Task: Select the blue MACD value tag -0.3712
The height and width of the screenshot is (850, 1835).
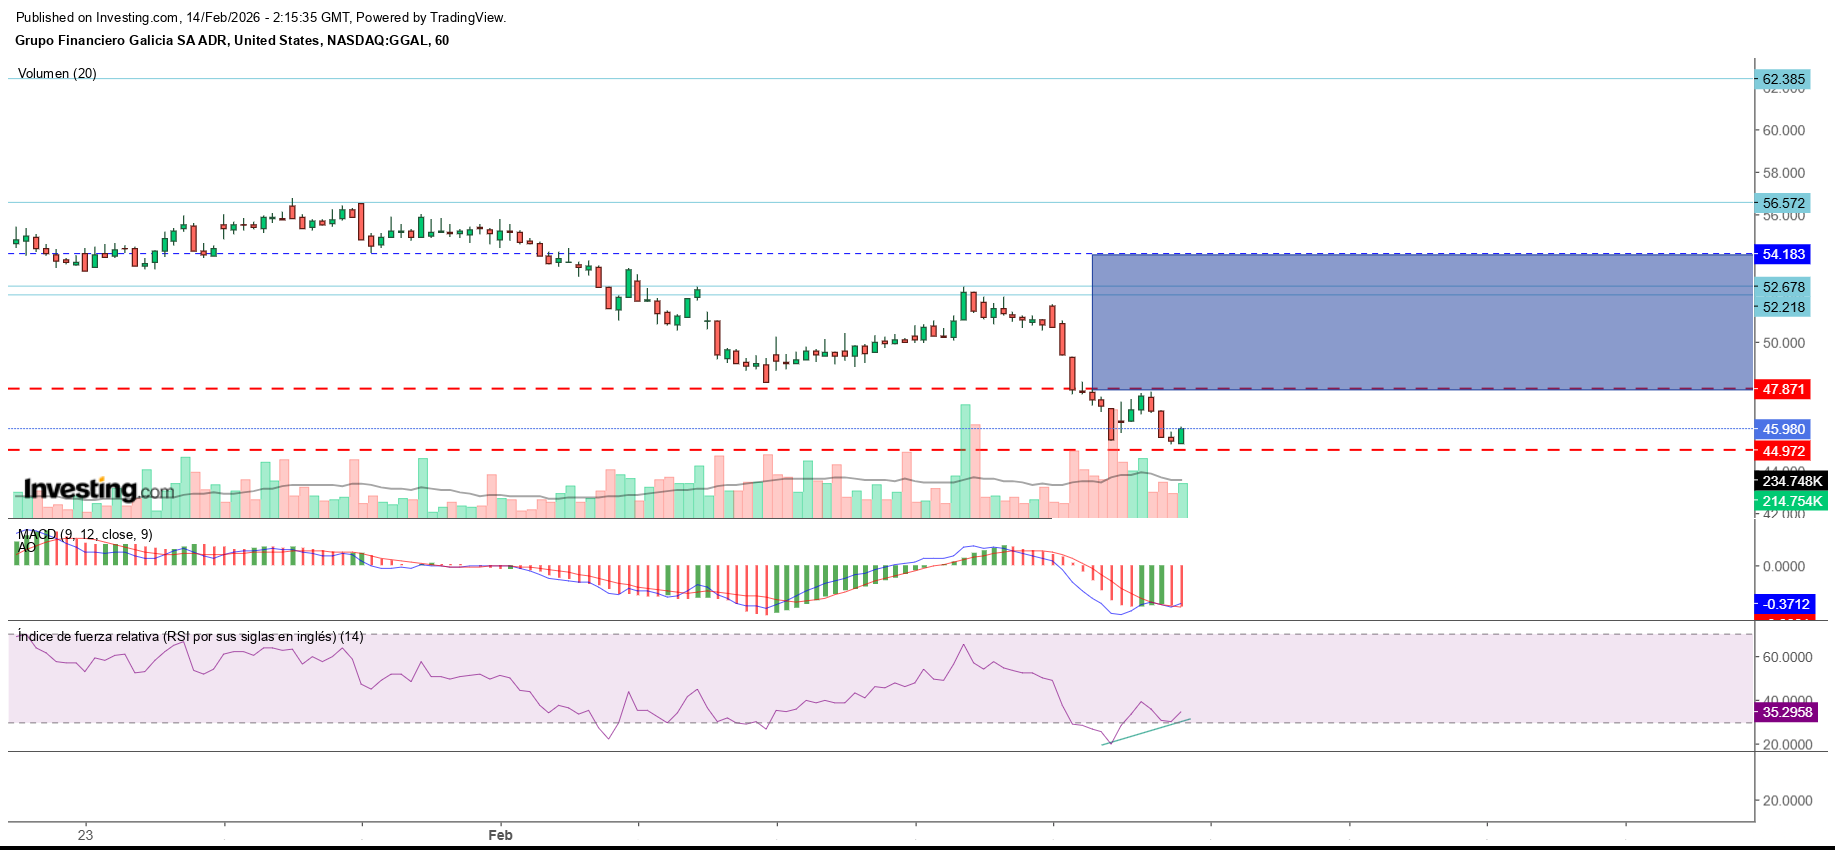Action: [x=1785, y=604]
